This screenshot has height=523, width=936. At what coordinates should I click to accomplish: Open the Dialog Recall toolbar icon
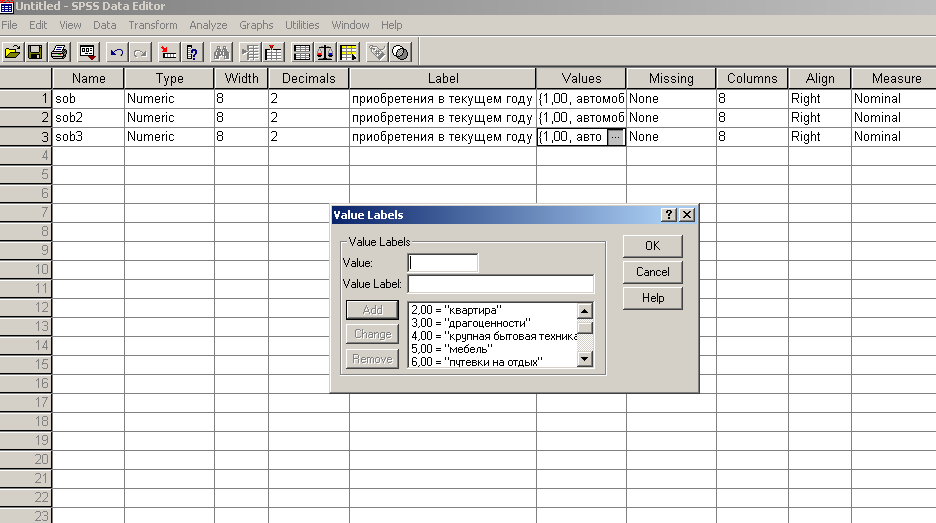tap(88, 53)
